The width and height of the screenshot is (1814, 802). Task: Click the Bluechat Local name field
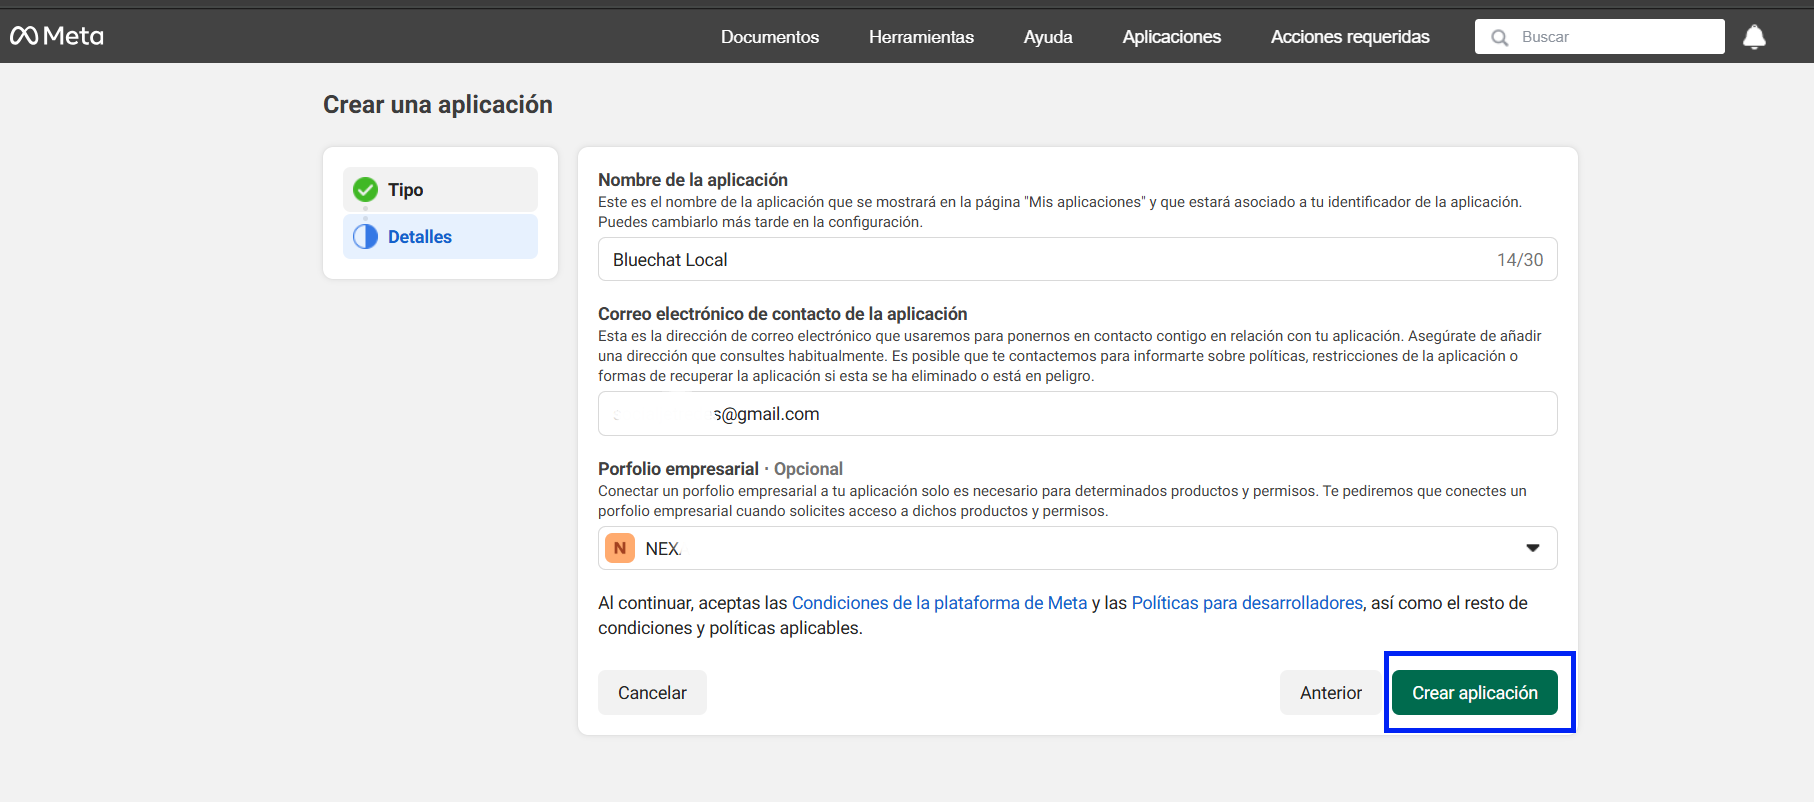(1050, 260)
